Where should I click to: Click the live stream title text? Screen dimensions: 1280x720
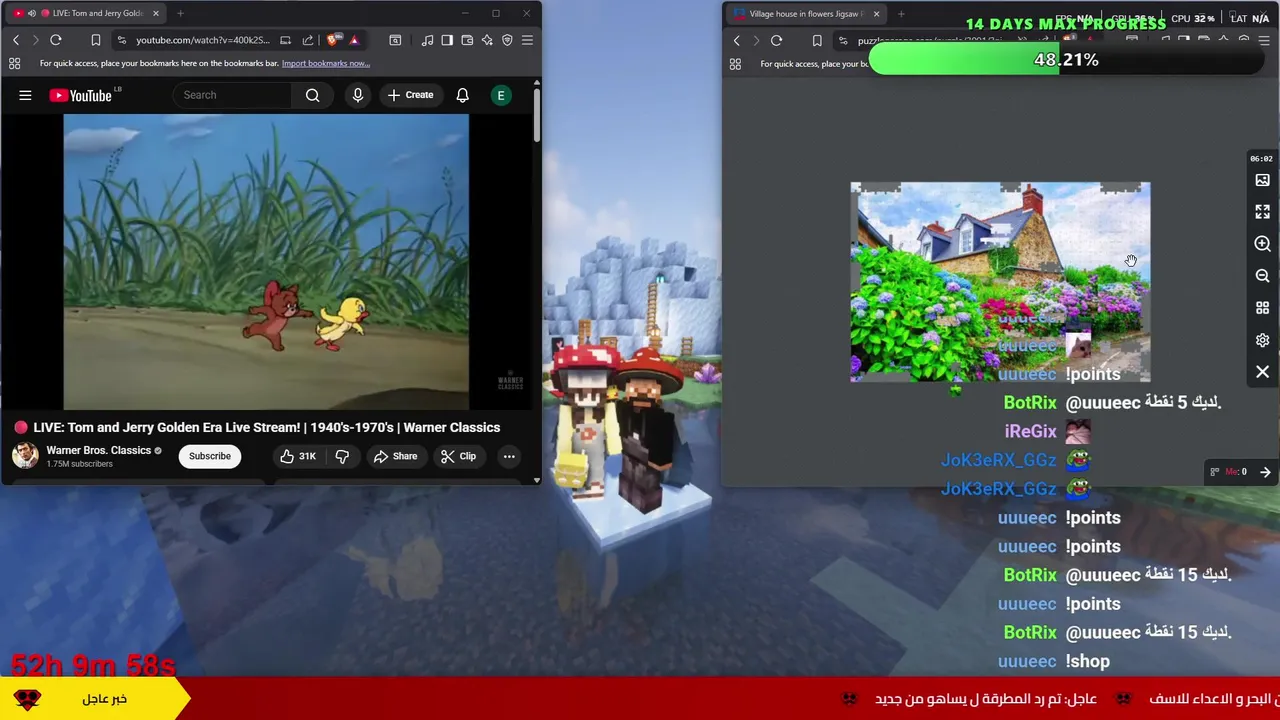(x=266, y=427)
